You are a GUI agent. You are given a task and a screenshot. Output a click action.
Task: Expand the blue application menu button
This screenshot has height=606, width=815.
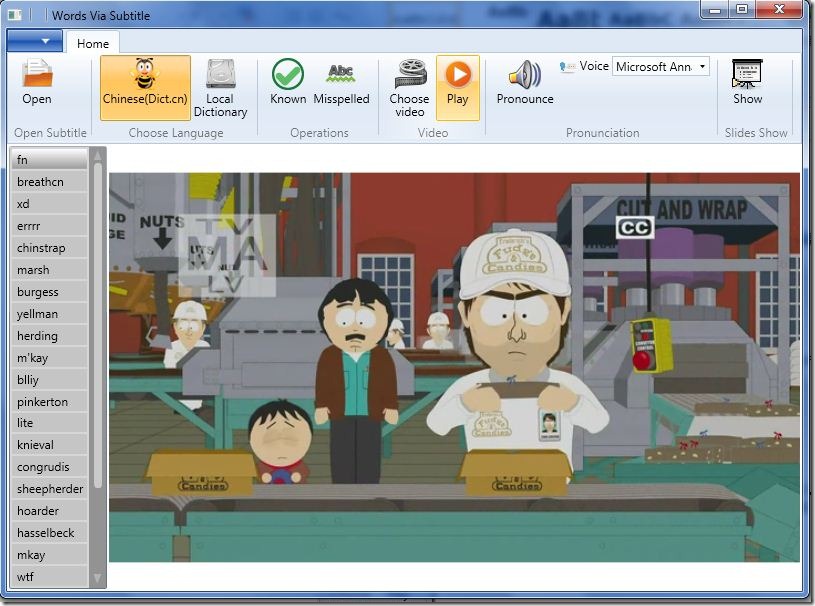(34, 41)
